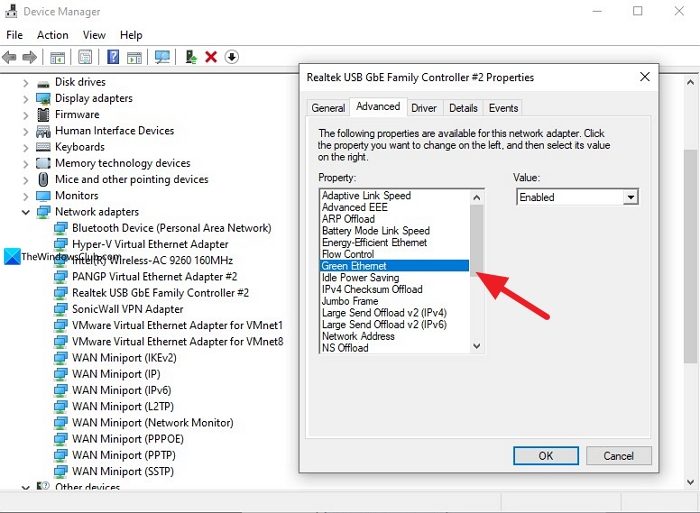700x513 pixels.
Task: Click the Human Interface Devices icon
Action: 43,131
